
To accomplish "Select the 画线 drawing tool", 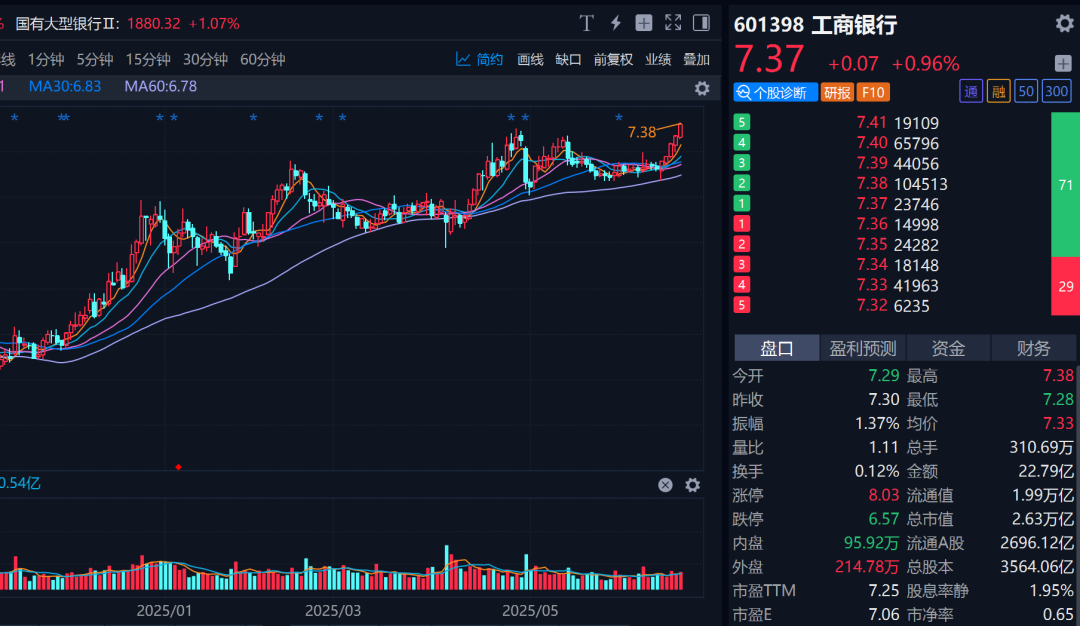I will [530, 59].
